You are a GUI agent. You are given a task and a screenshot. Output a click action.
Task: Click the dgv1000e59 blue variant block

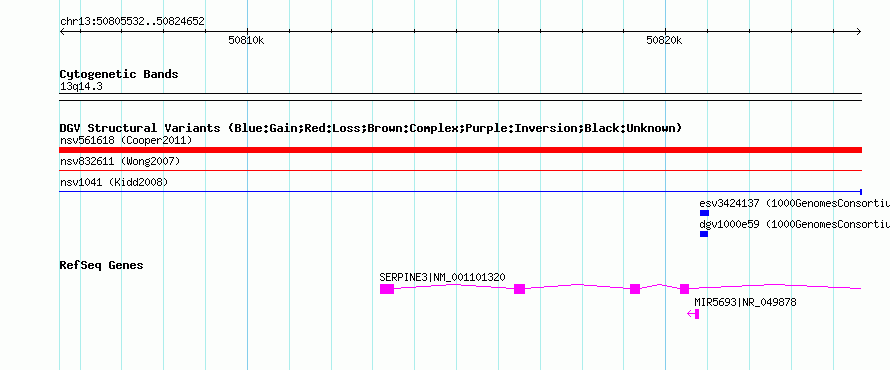(x=704, y=234)
